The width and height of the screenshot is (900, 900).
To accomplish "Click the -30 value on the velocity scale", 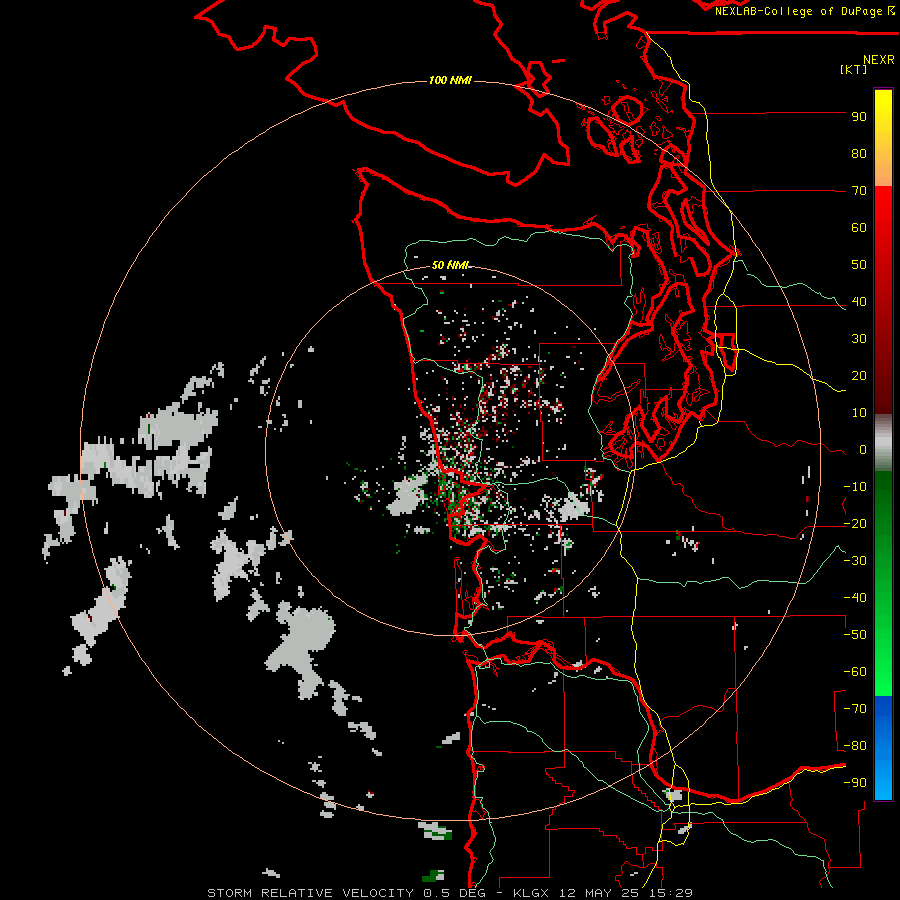I will point(855,561).
